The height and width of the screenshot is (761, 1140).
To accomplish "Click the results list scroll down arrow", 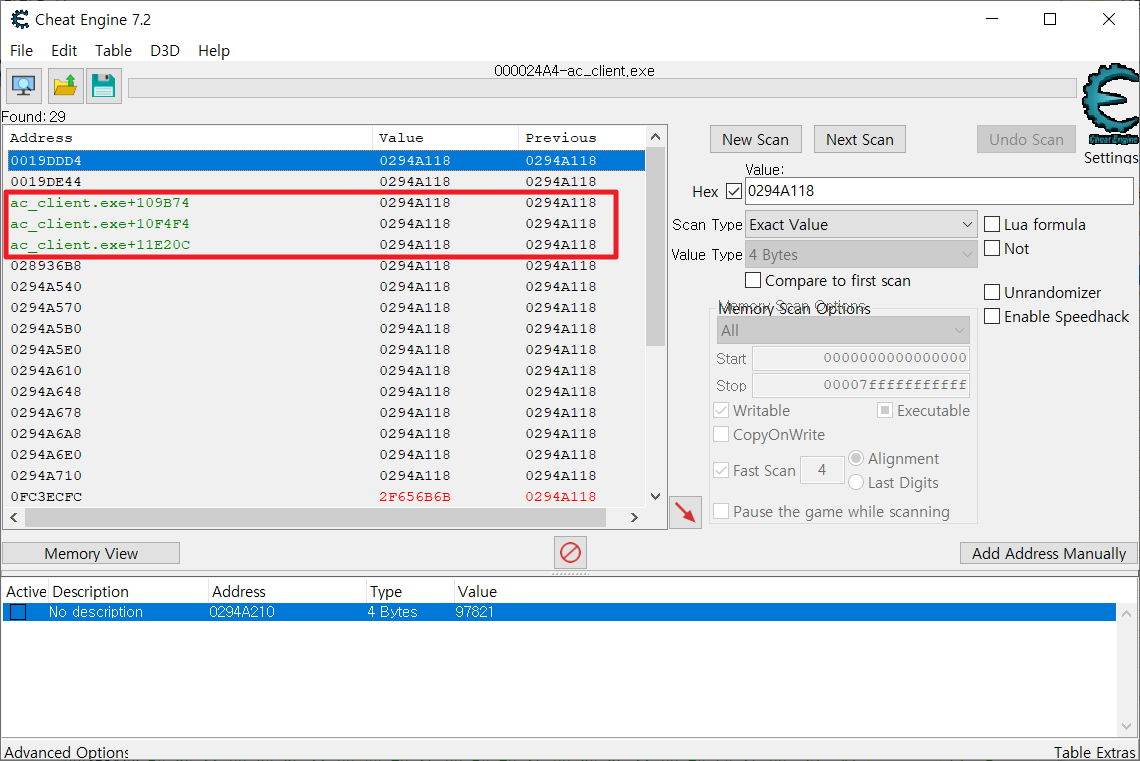I will pos(655,496).
